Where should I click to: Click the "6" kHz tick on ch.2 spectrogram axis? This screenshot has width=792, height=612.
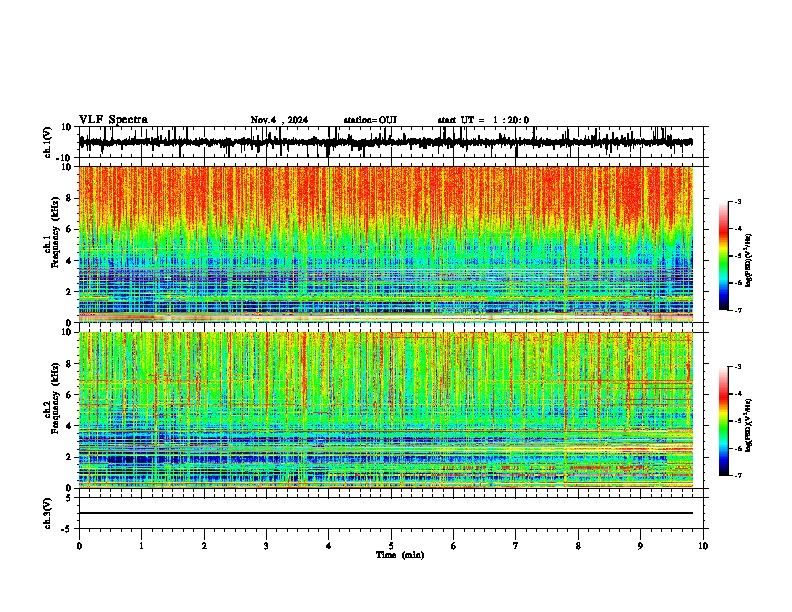coord(69,395)
